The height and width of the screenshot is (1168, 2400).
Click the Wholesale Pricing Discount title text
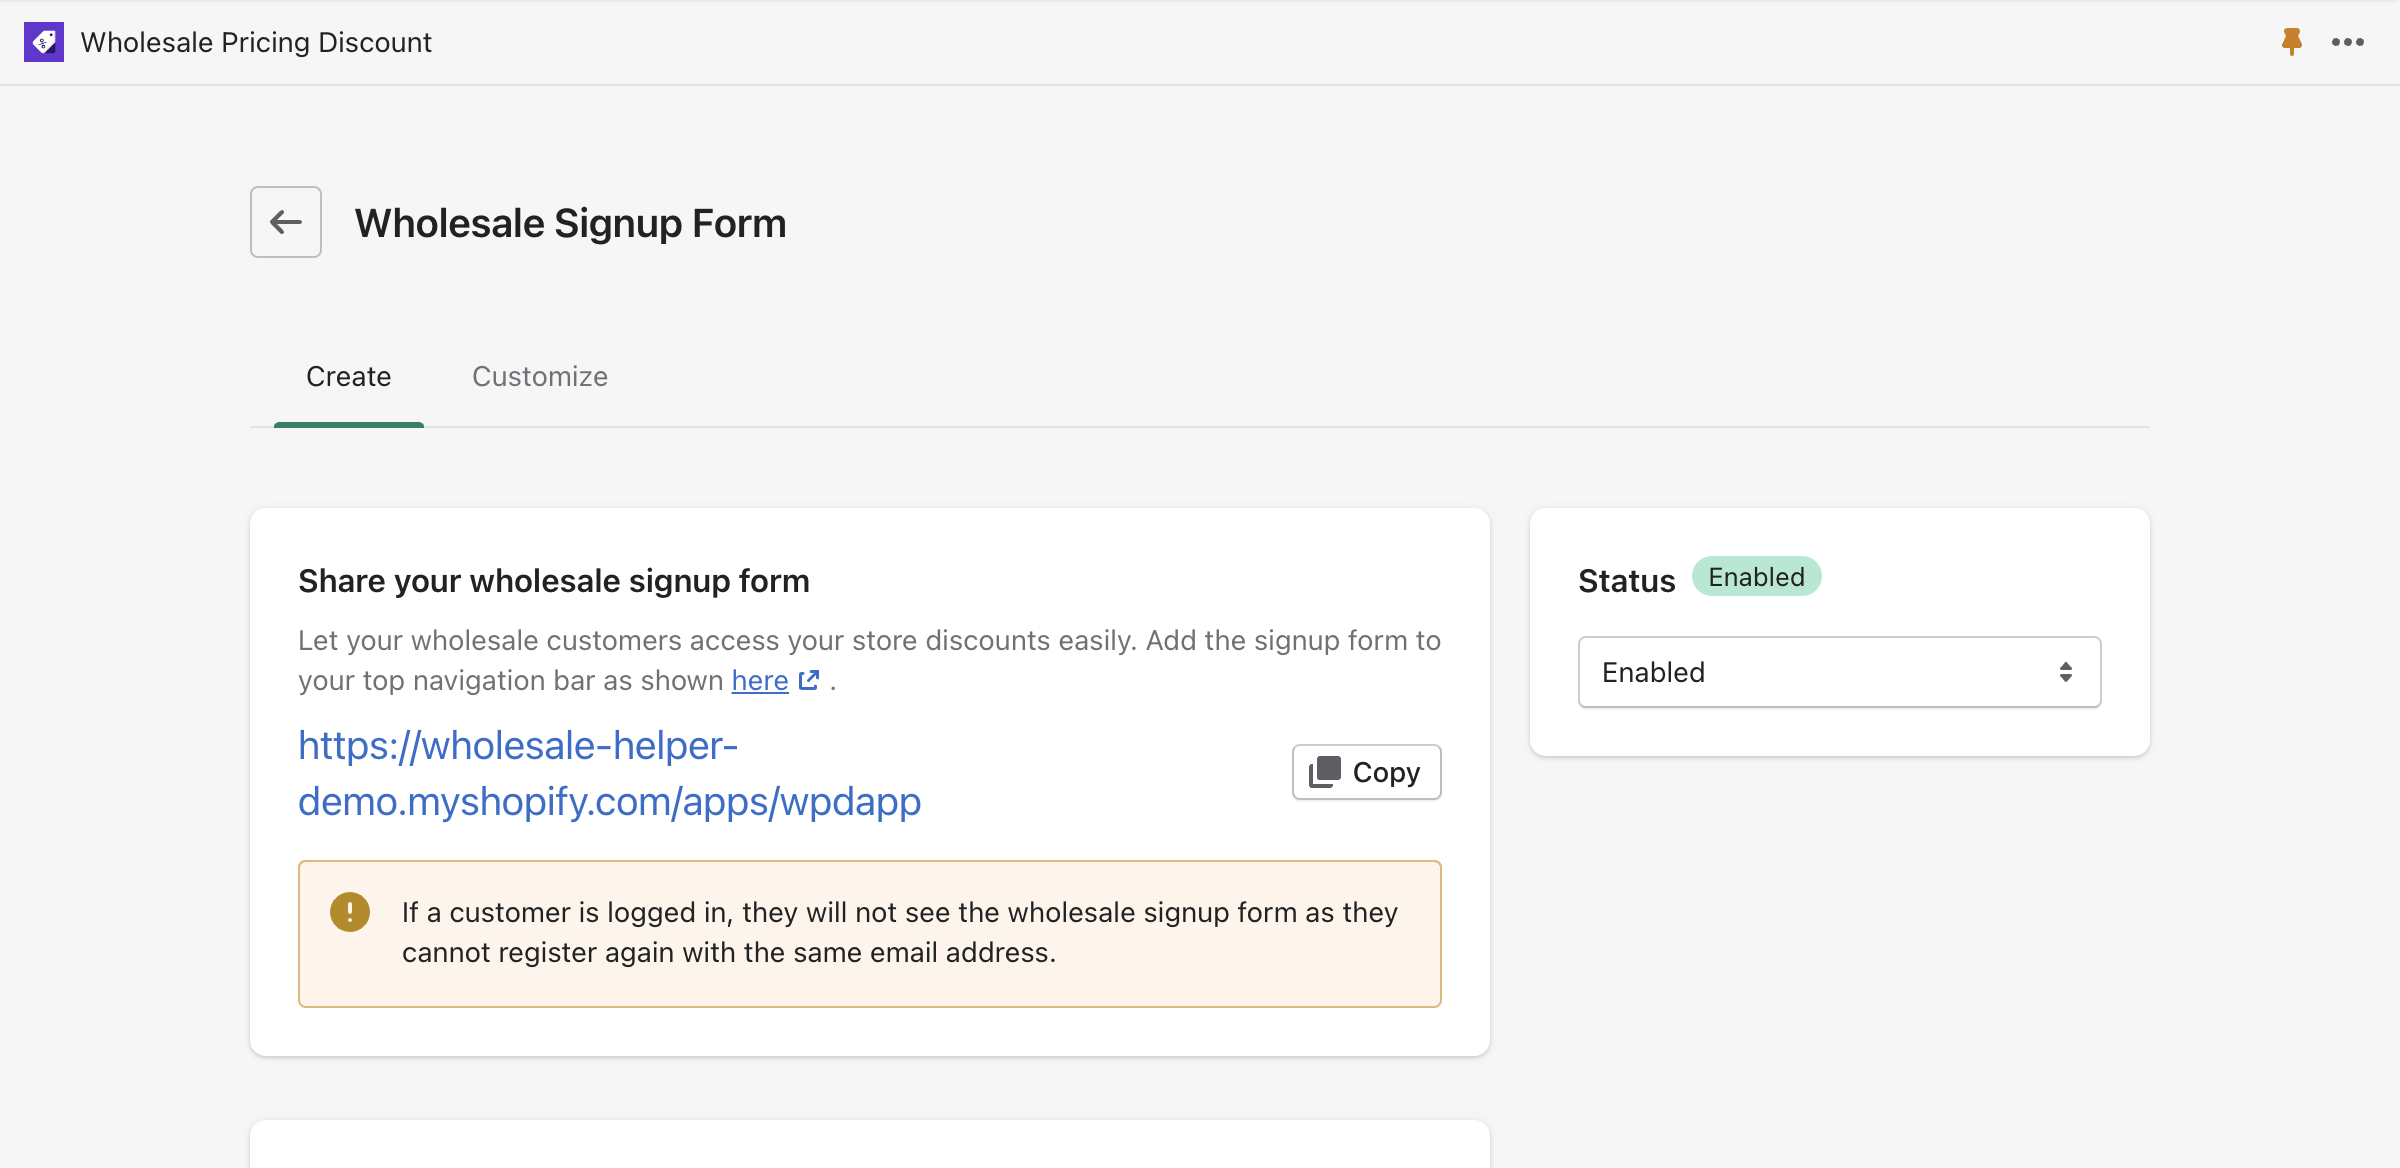click(x=256, y=42)
